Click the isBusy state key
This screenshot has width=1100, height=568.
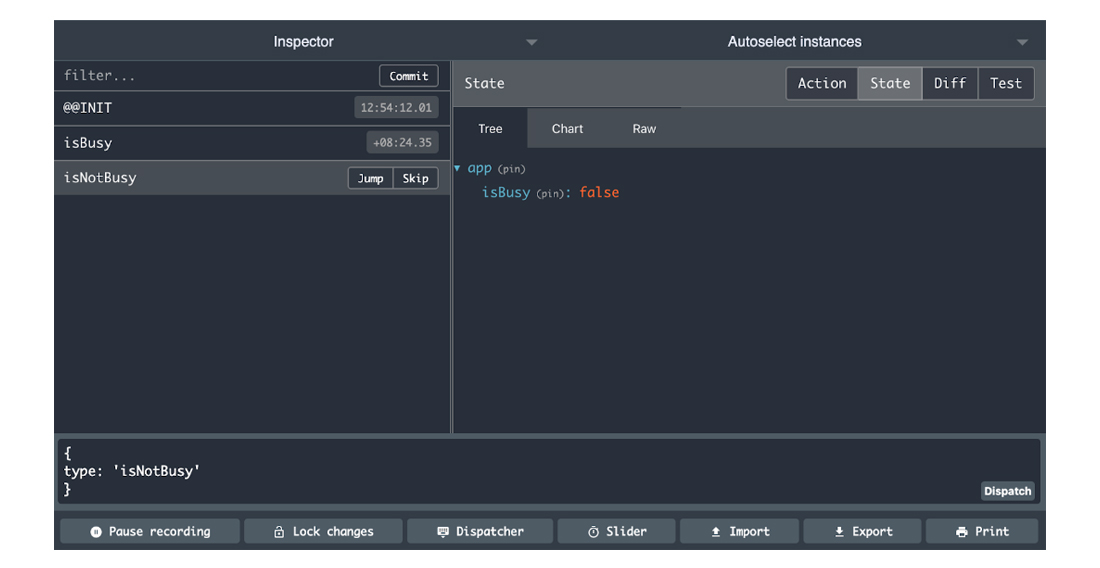[506, 193]
